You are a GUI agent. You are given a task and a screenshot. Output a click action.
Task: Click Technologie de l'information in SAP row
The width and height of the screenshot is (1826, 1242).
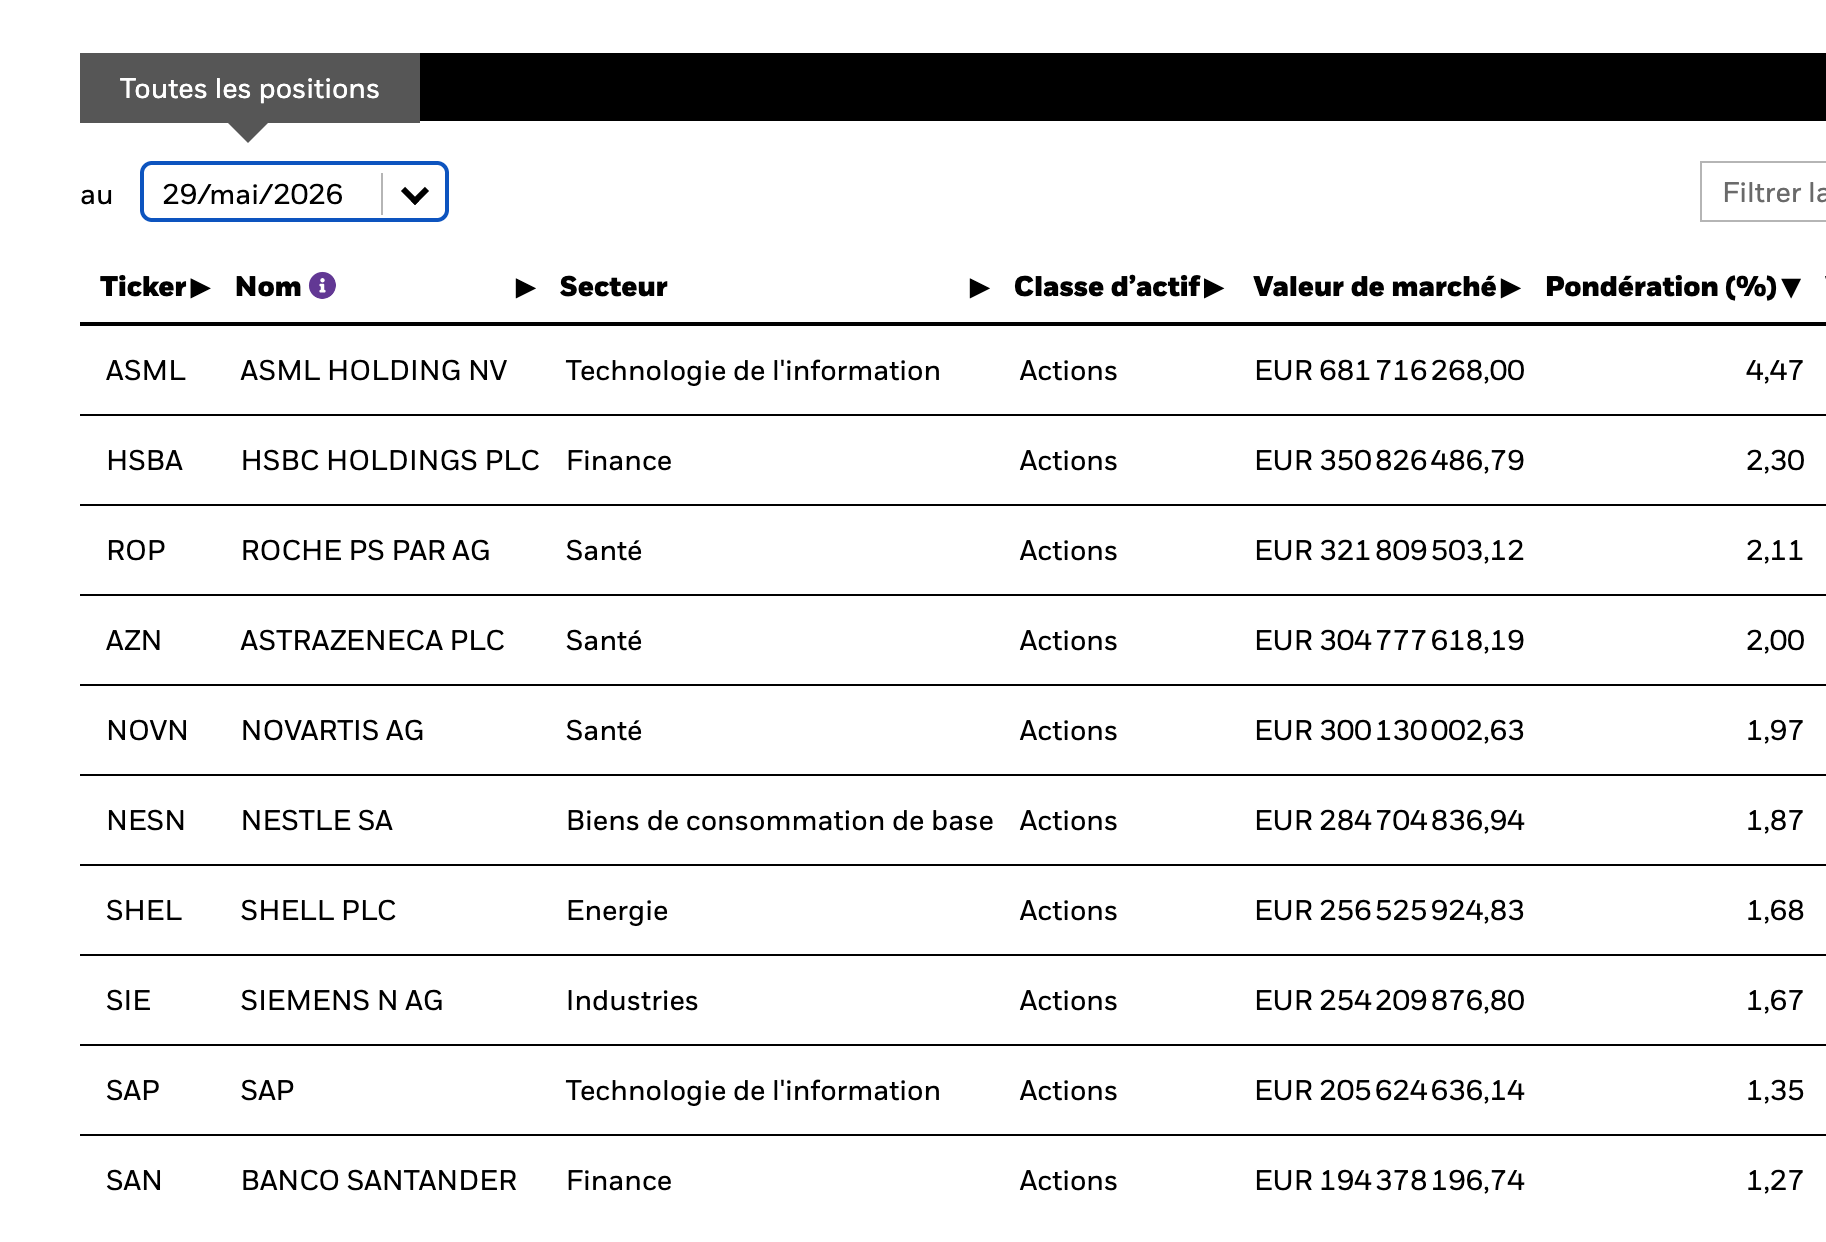[x=753, y=1091]
